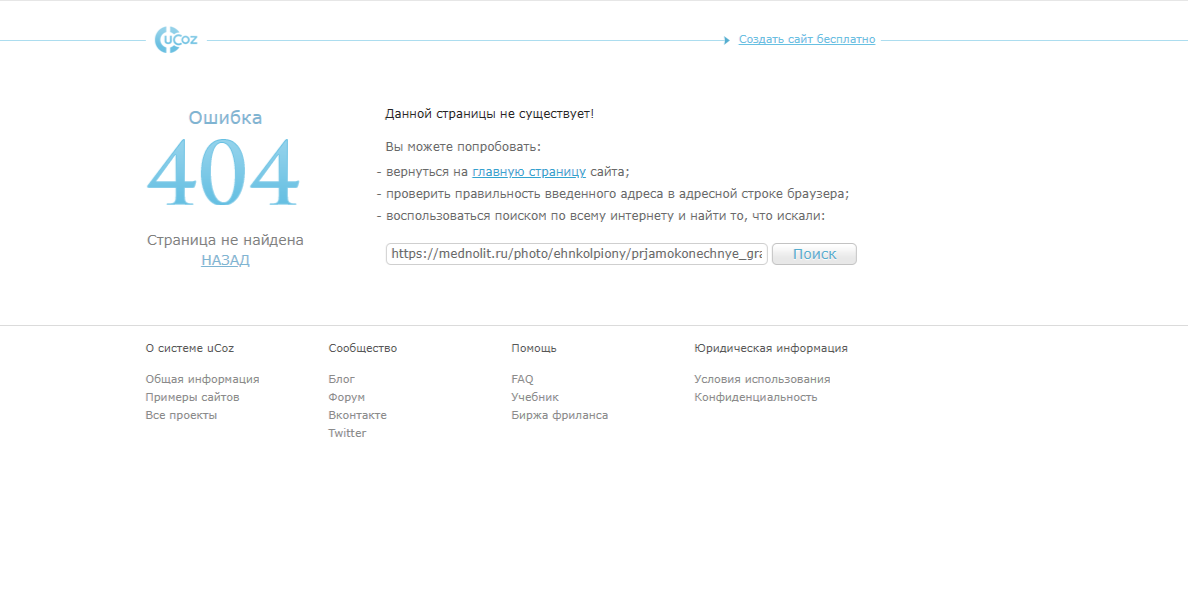
Task: Click the mednolit.ru search address field
Action: coord(577,254)
